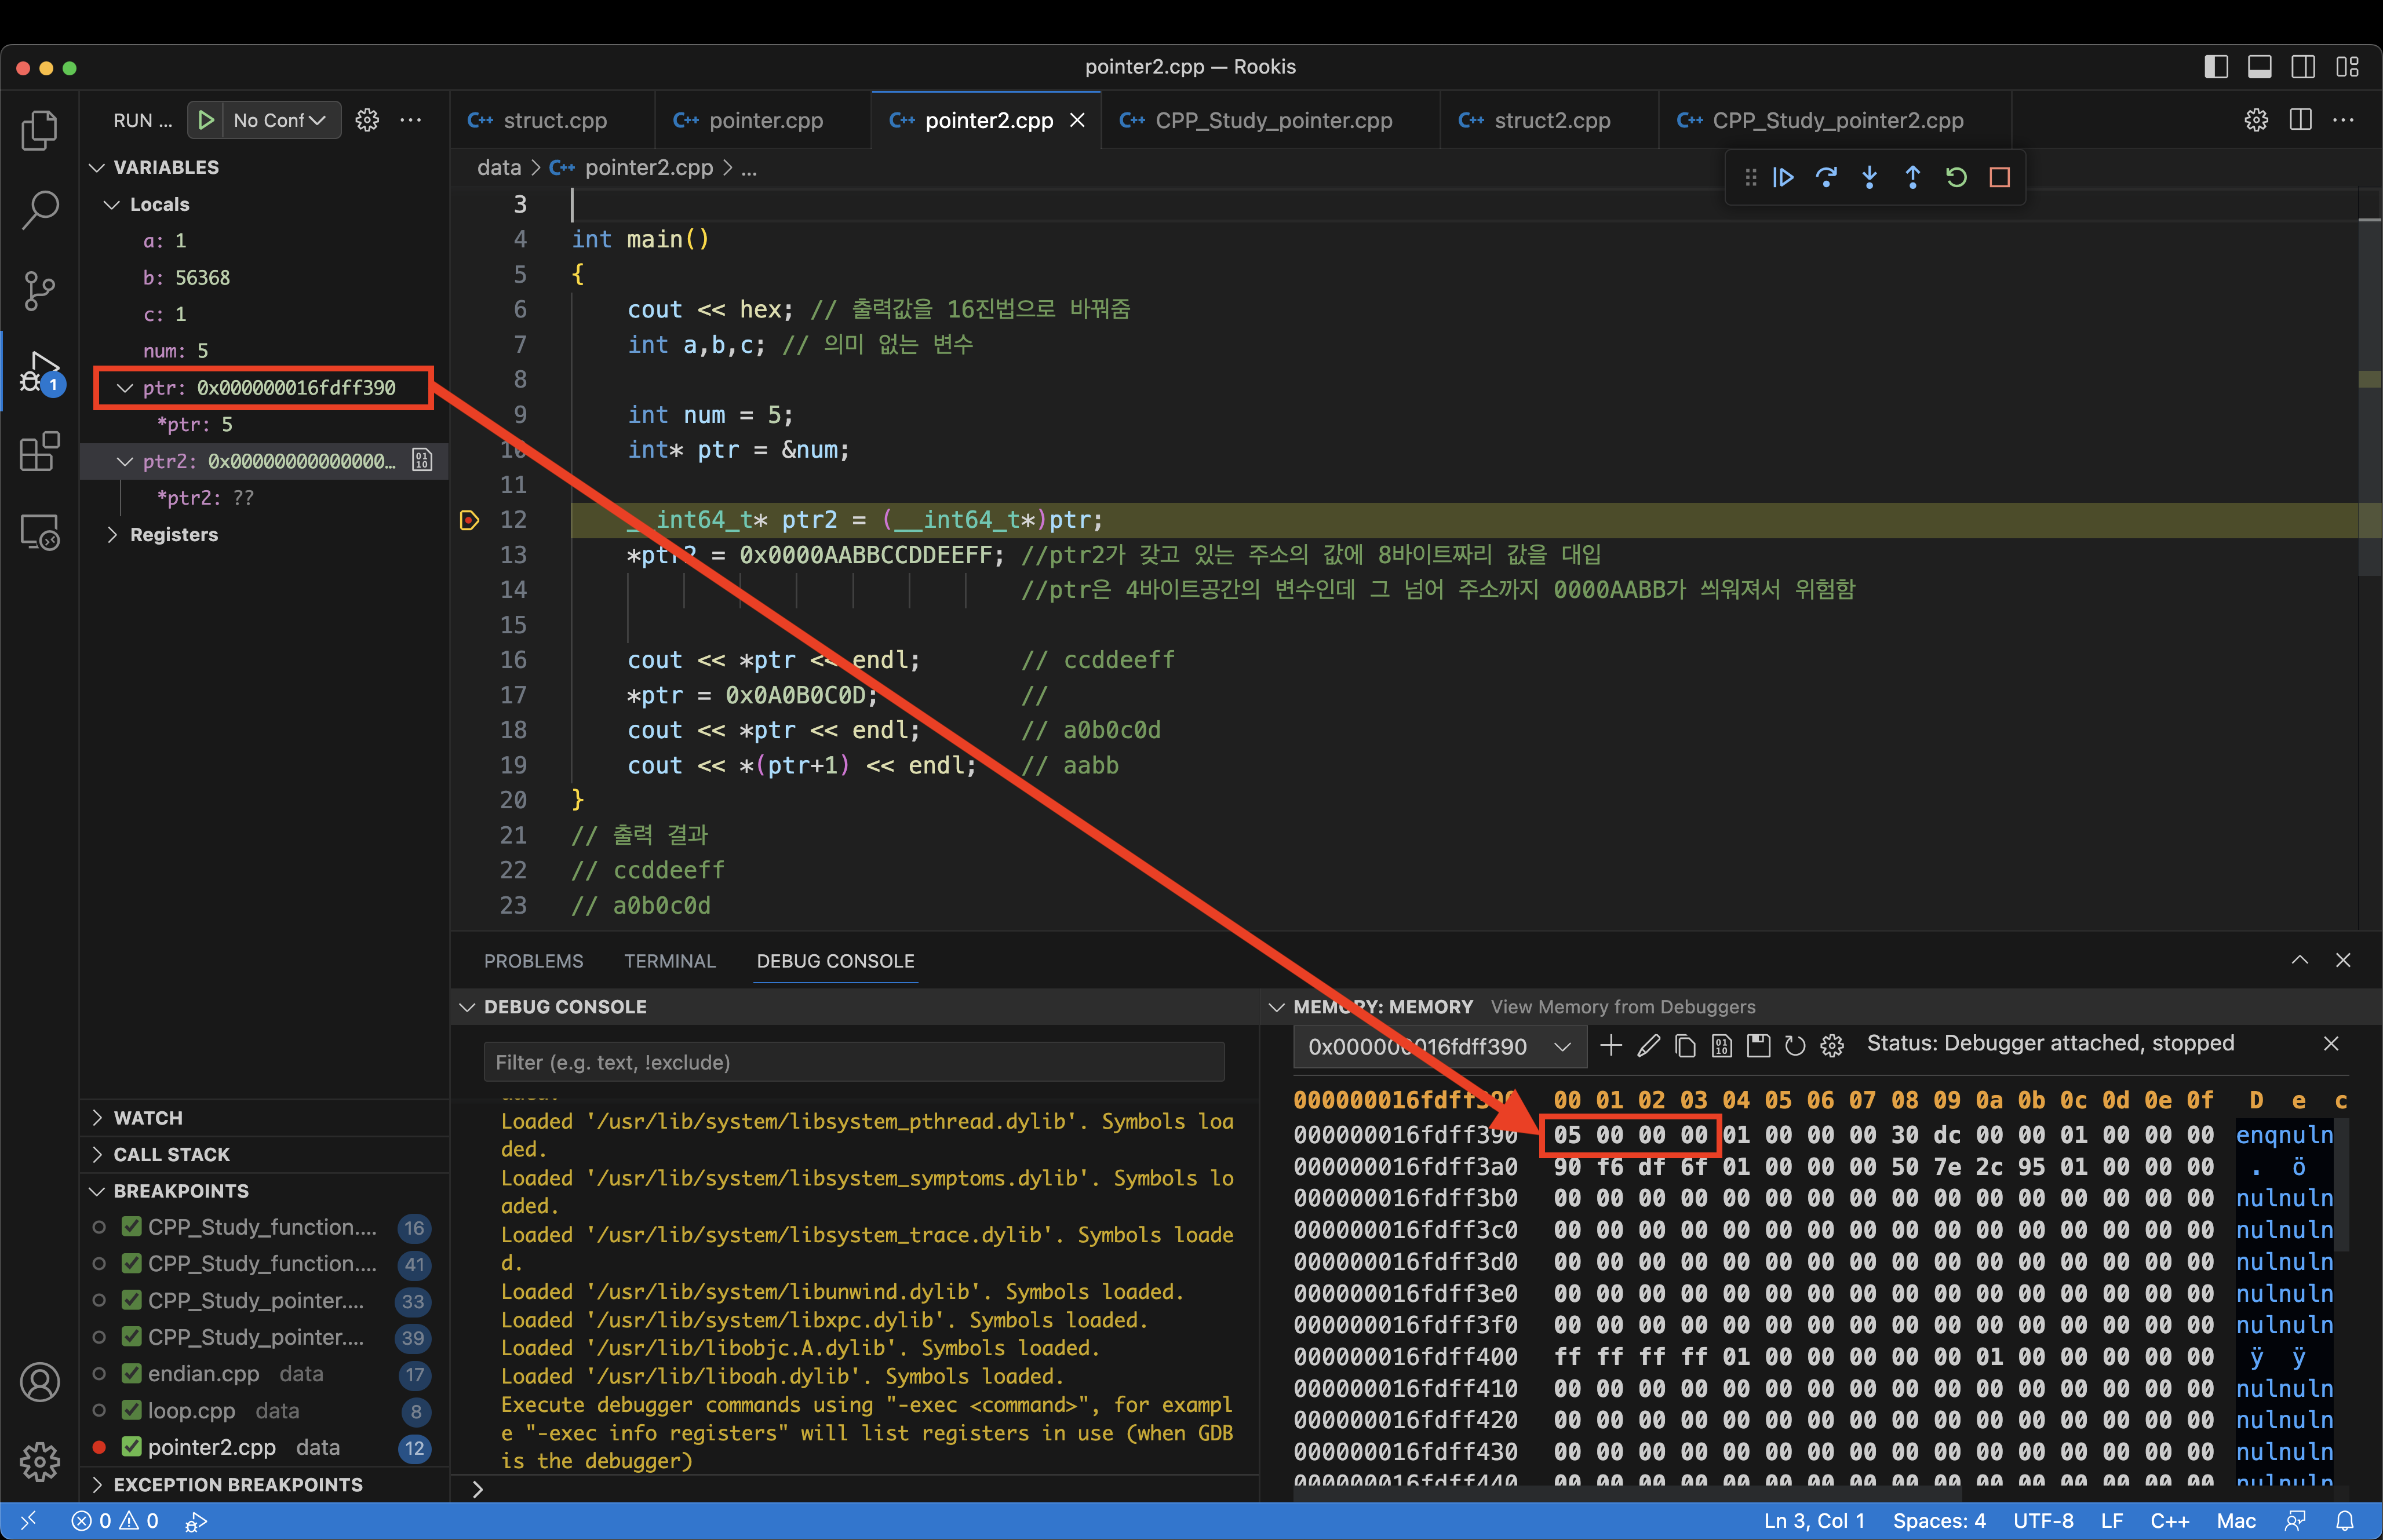Image resolution: width=2383 pixels, height=1540 pixels.
Task: Click Ln 3, Col 1 in status bar
Action: tap(1814, 1521)
